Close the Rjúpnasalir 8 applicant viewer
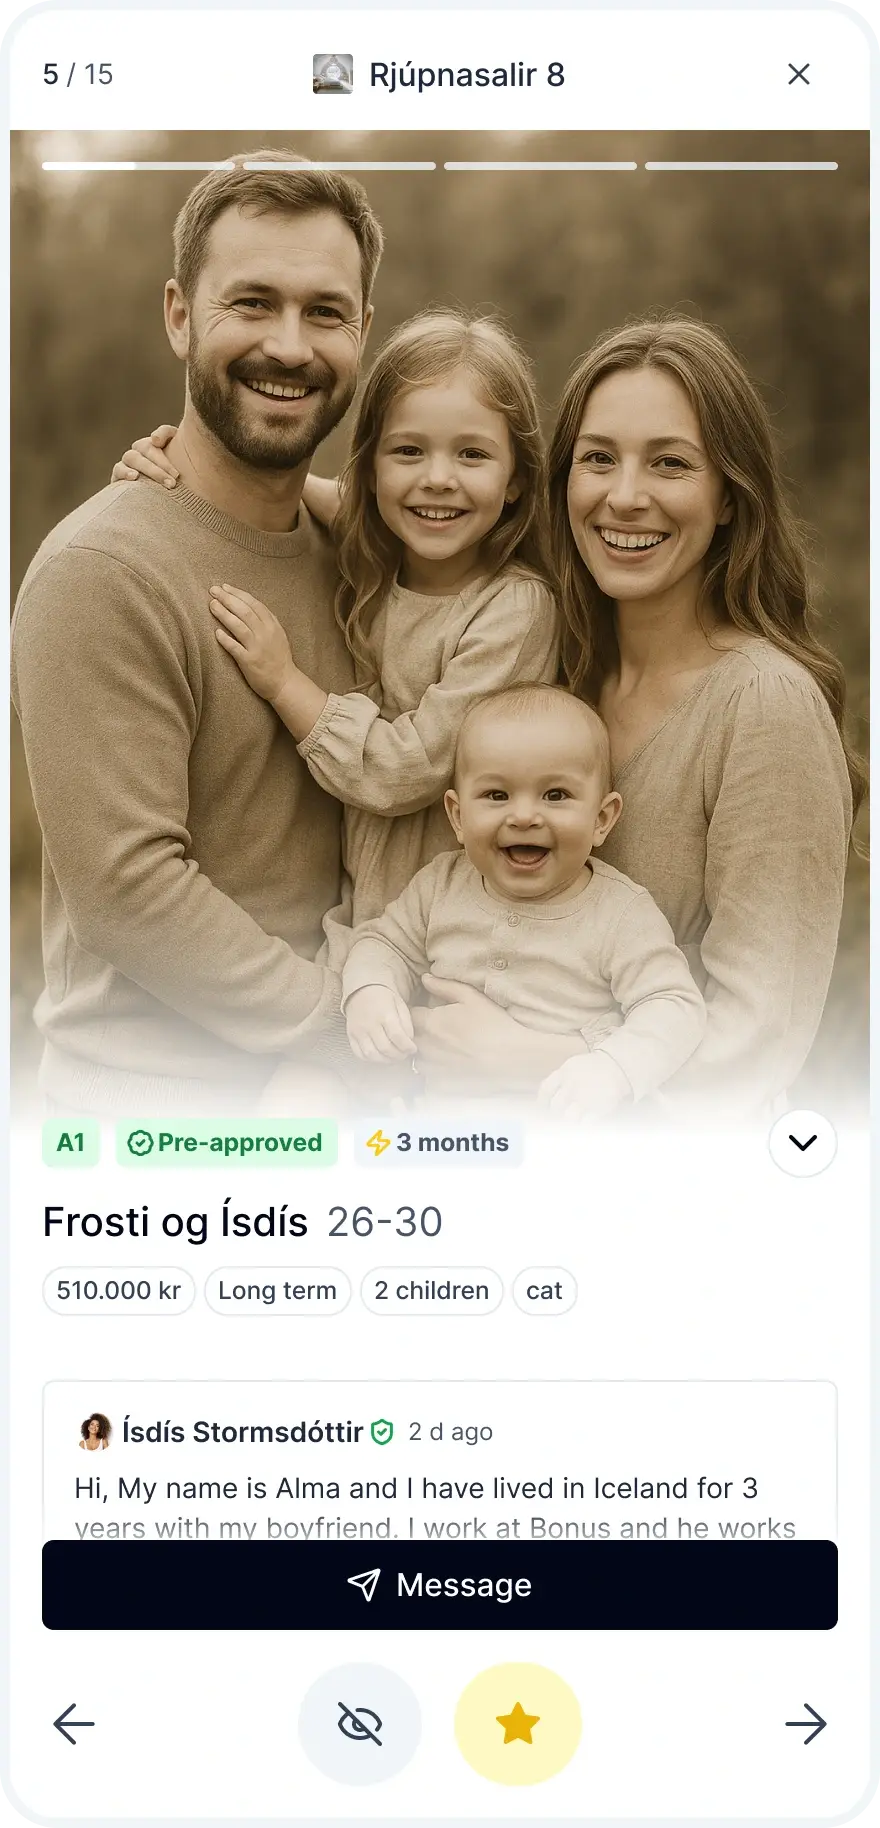Image resolution: width=880 pixels, height=1828 pixels. click(x=798, y=74)
